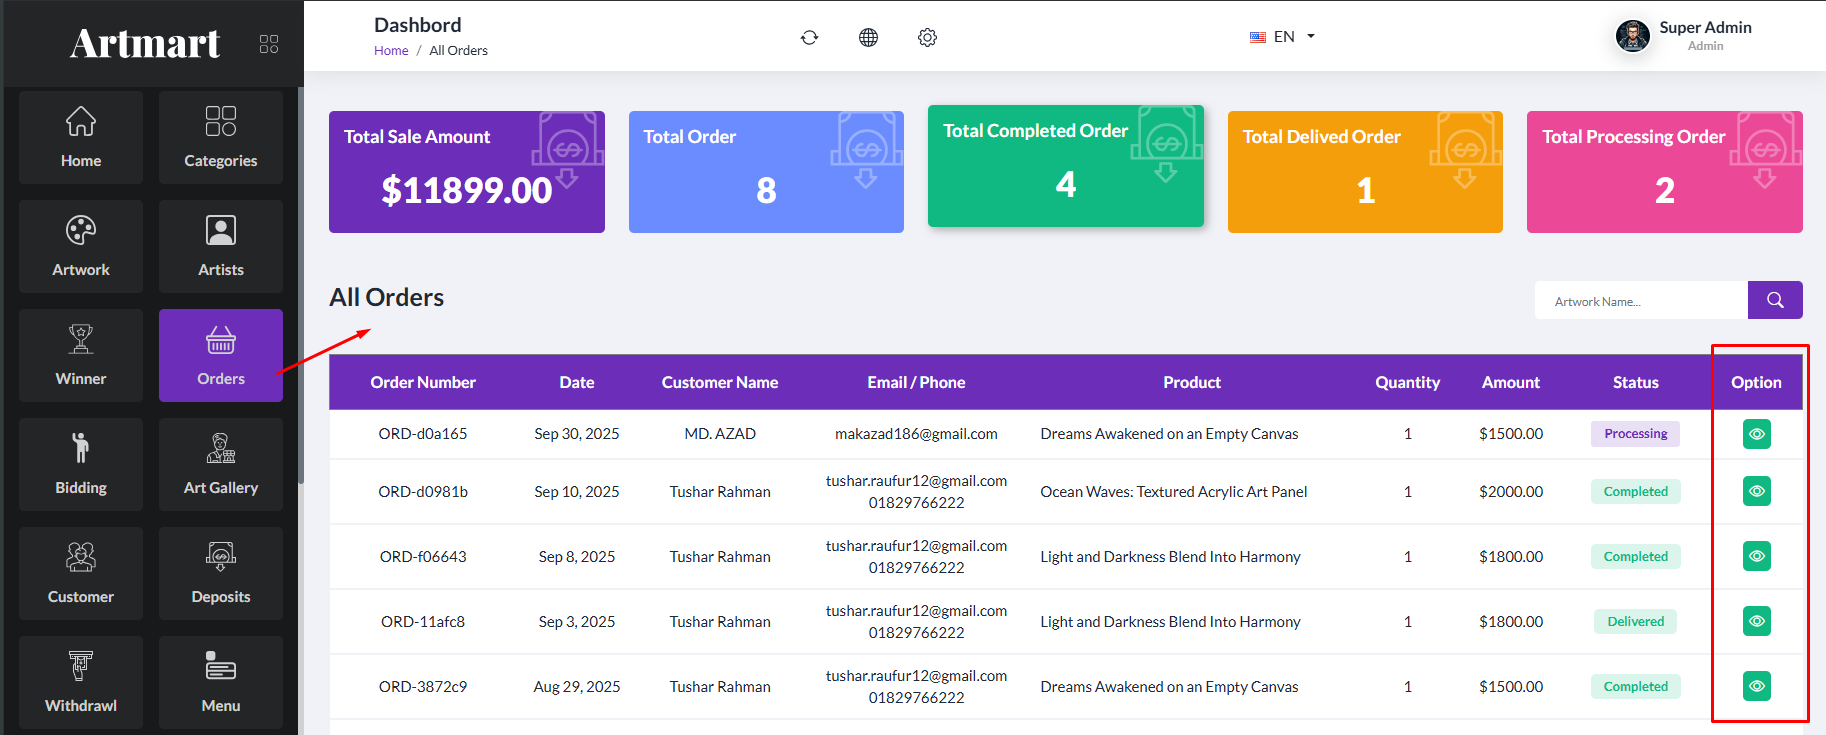The width and height of the screenshot is (1826, 735).
Task: View details of order ORD-f06643
Action: [1756, 556]
